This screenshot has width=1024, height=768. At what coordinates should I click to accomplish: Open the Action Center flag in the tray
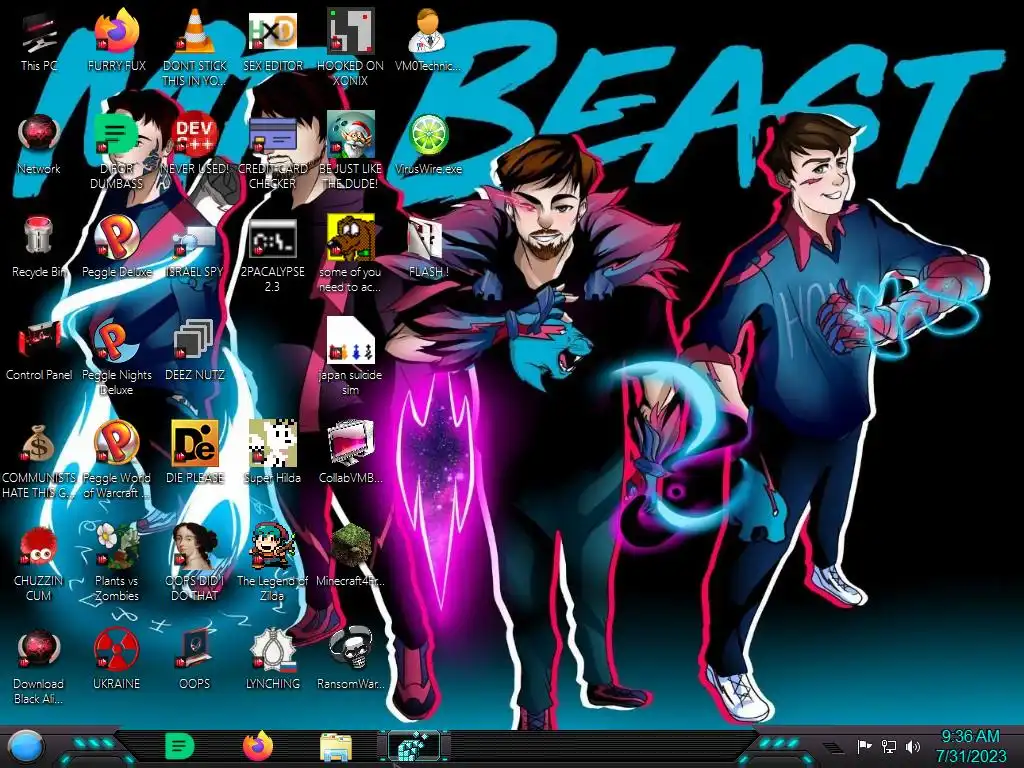click(x=864, y=746)
